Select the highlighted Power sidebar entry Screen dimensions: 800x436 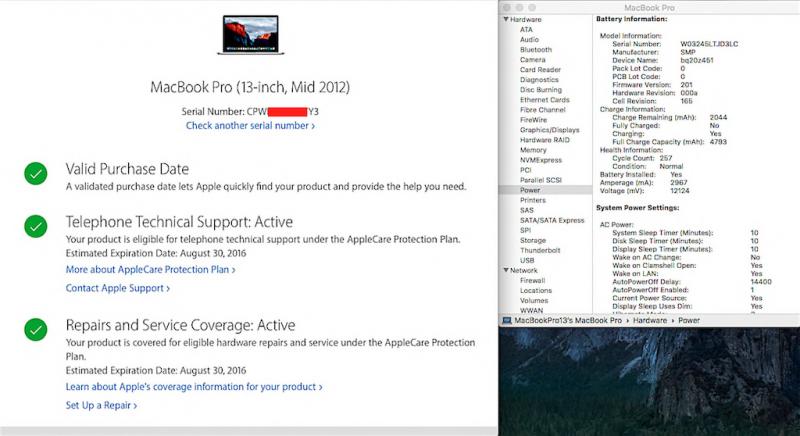pyautogui.click(x=545, y=190)
